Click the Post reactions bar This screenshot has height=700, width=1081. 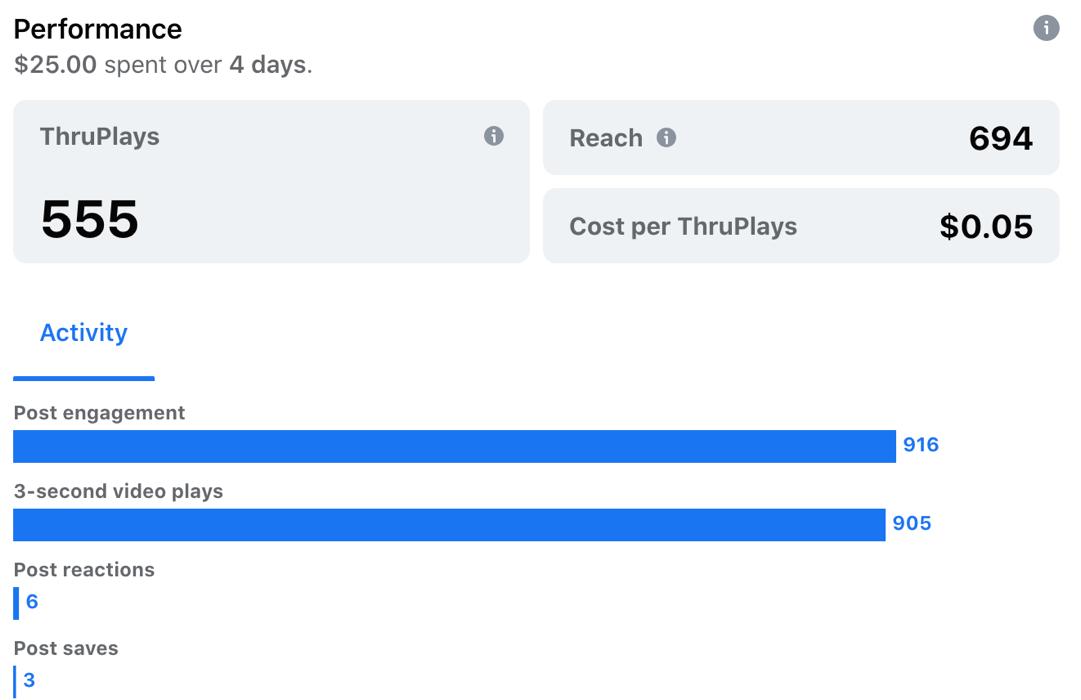click(17, 603)
